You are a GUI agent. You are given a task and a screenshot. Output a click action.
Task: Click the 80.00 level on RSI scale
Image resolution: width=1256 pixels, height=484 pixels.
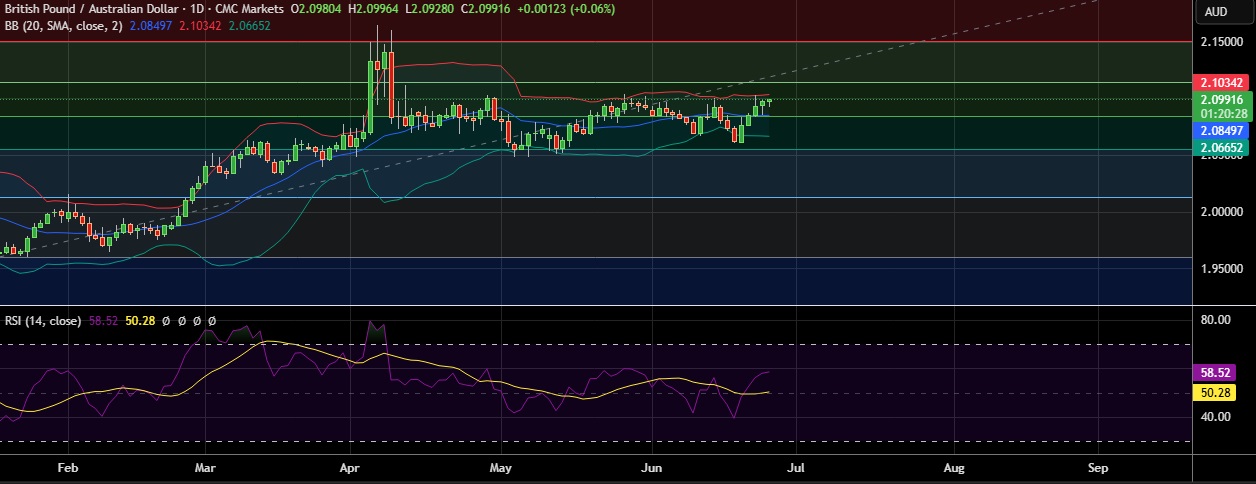[1215, 320]
